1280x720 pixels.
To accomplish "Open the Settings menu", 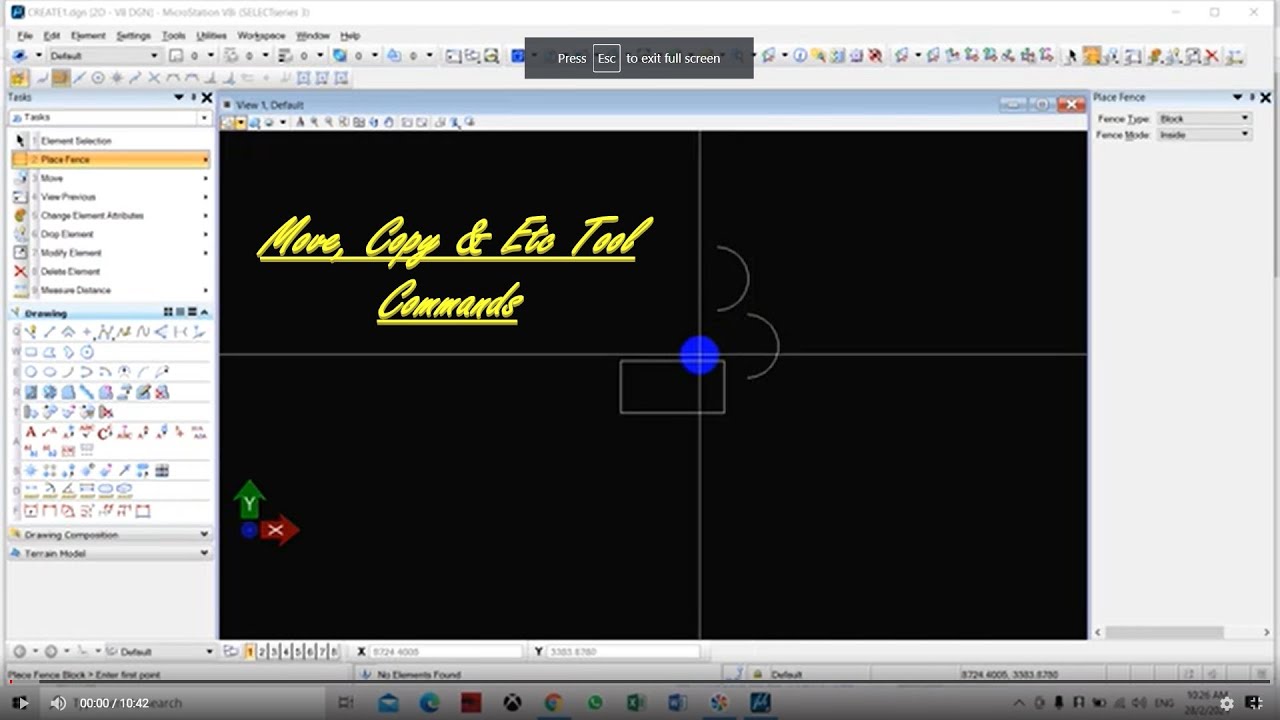I will click(x=133, y=36).
